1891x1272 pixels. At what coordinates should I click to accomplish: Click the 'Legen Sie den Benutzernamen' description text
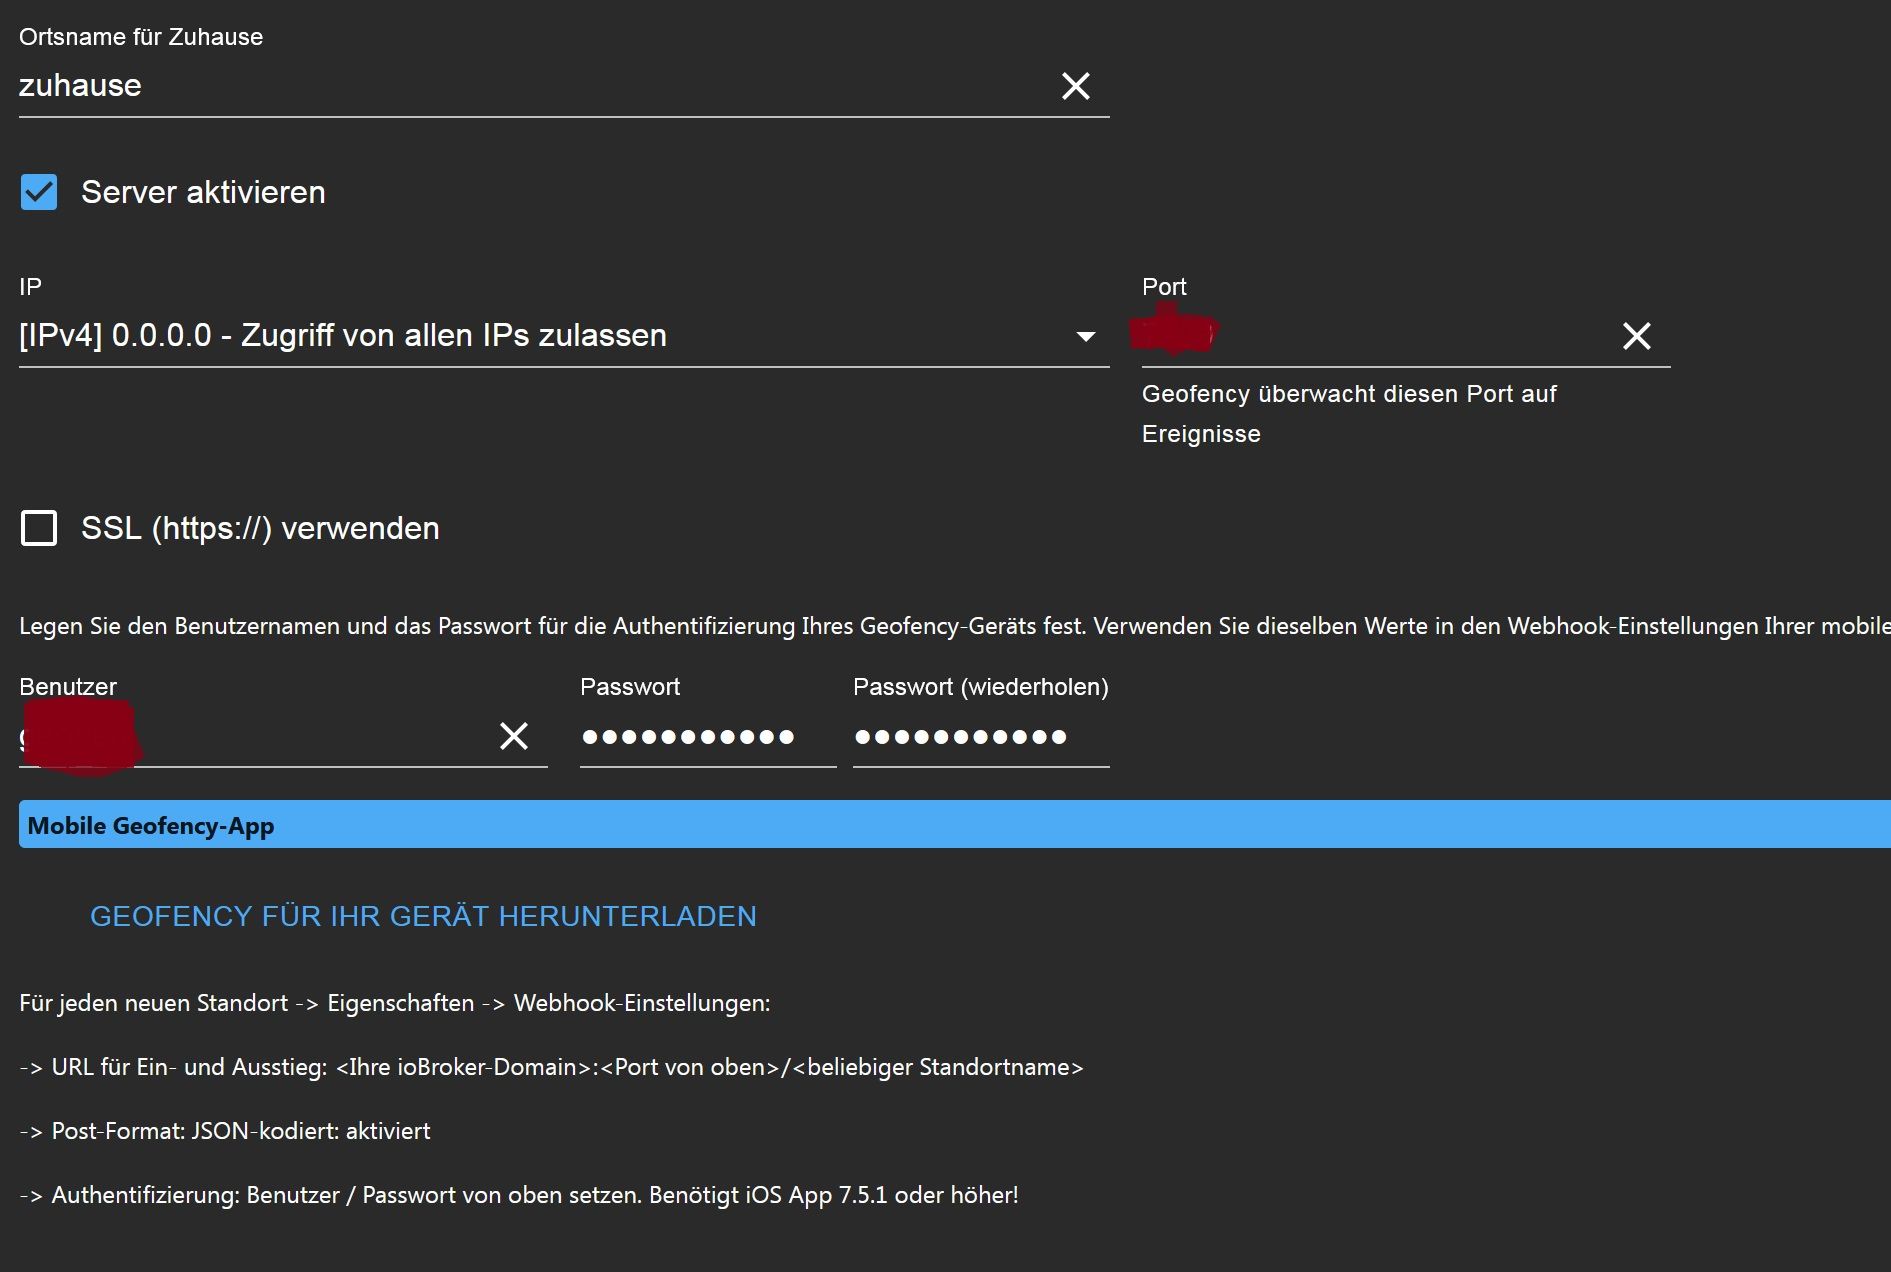(x=955, y=626)
